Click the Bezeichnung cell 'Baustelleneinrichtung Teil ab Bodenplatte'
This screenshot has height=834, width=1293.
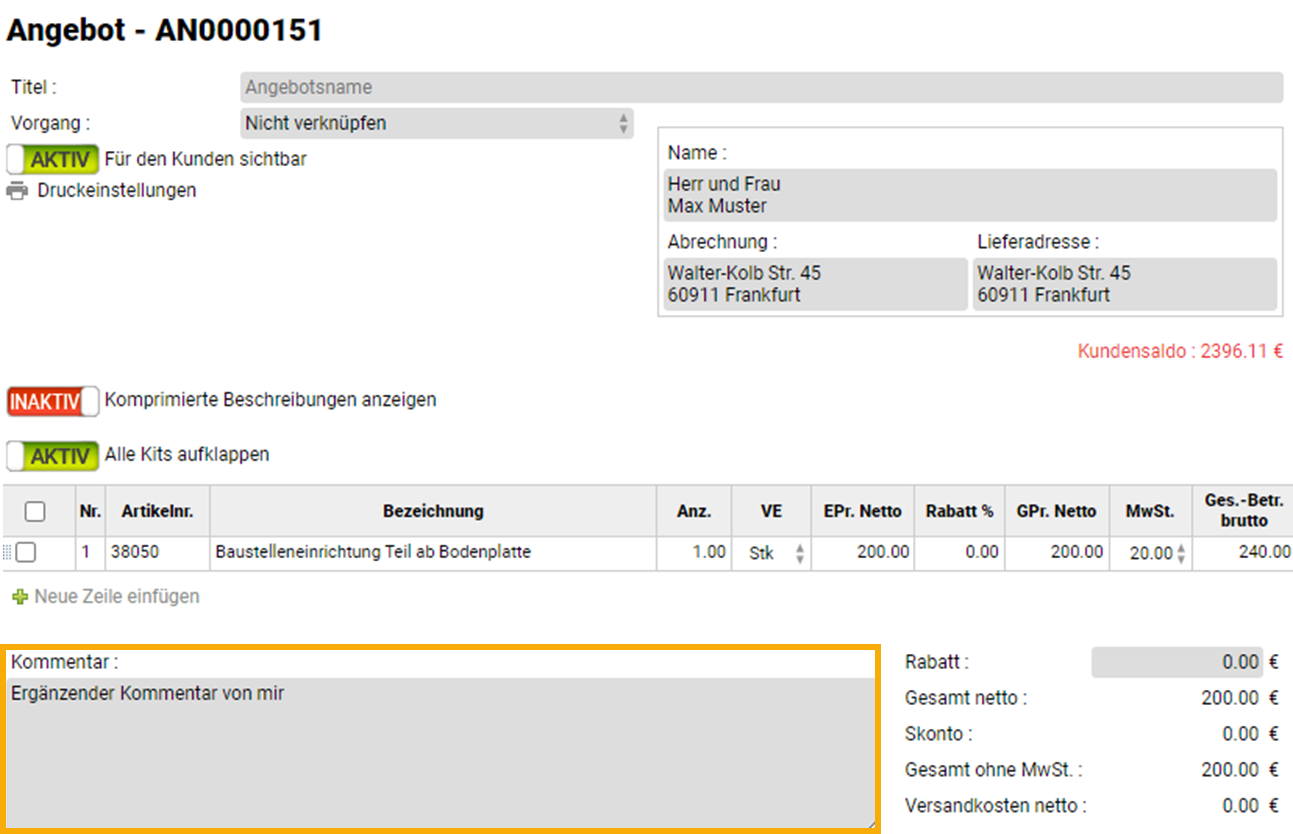point(432,552)
